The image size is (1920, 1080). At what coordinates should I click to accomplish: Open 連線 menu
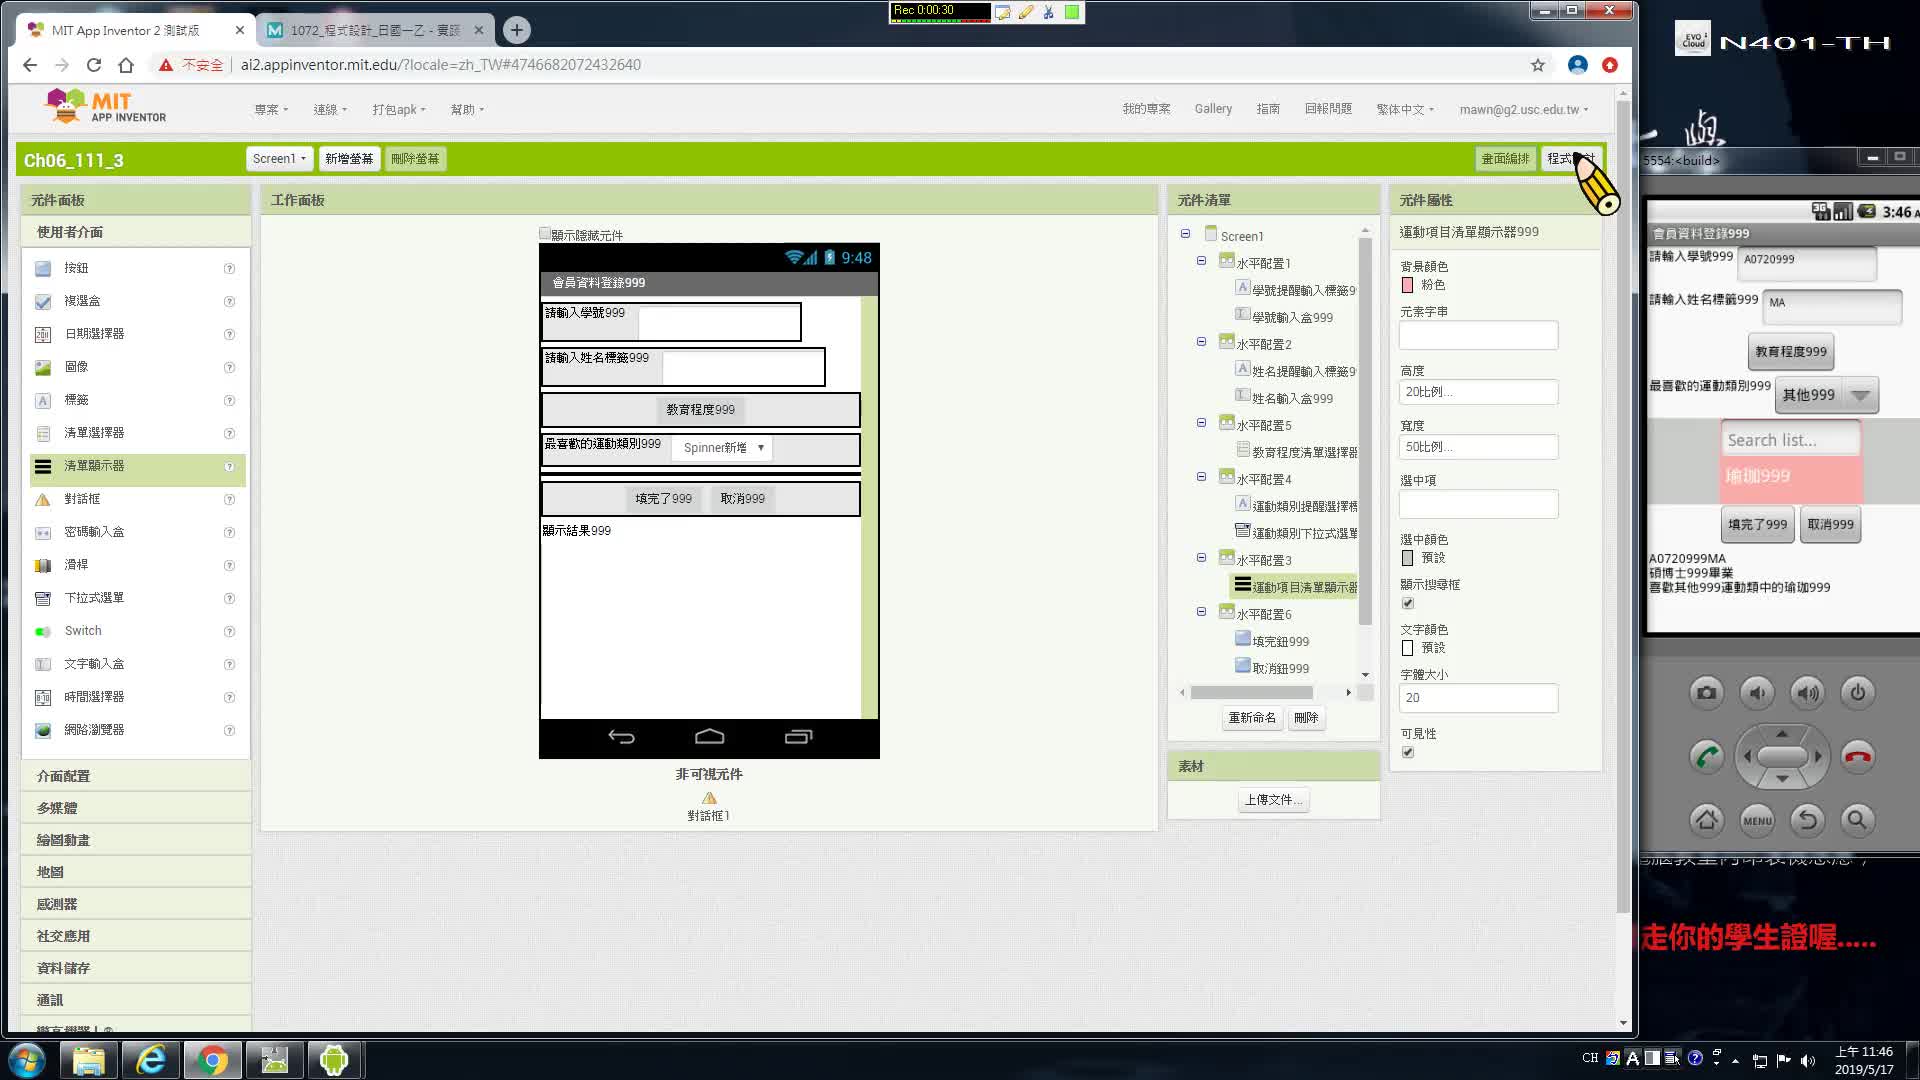330,110
